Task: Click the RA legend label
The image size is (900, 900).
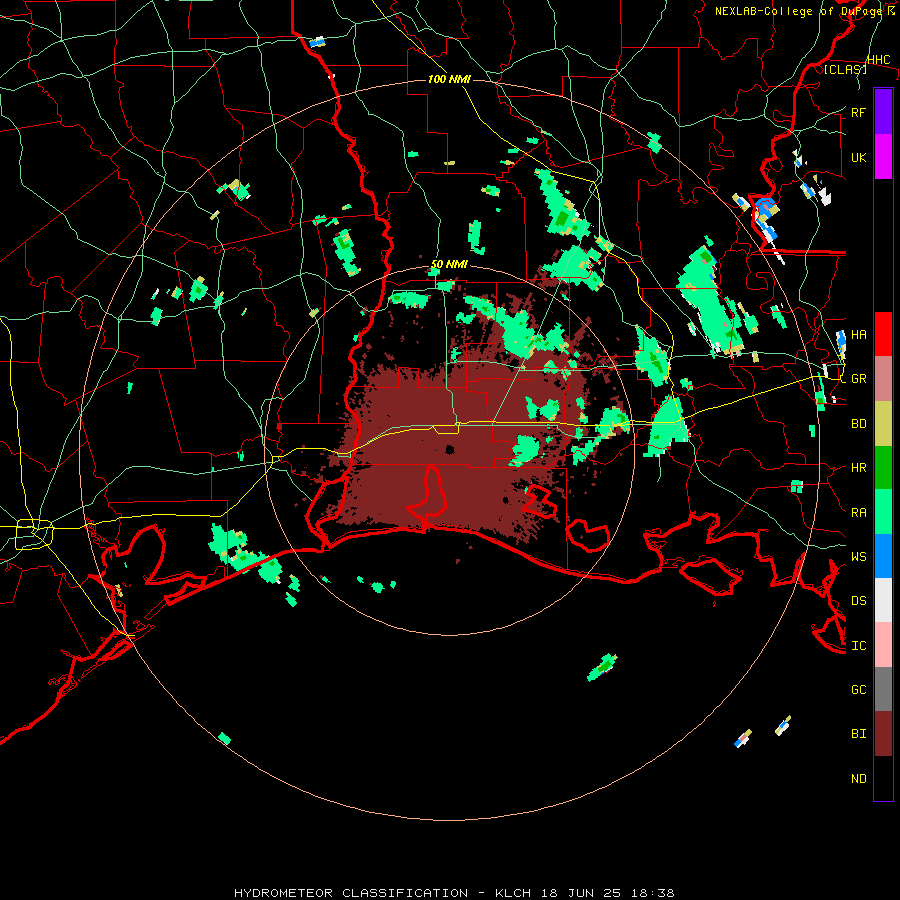Action: coord(858,513)
